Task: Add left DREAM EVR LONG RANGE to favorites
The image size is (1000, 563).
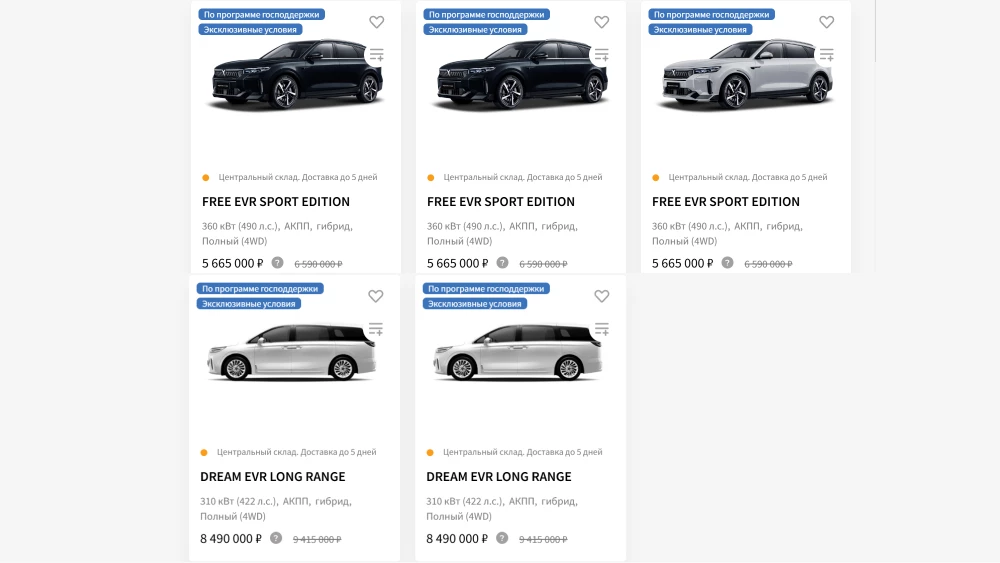Action: coord(375,296)
